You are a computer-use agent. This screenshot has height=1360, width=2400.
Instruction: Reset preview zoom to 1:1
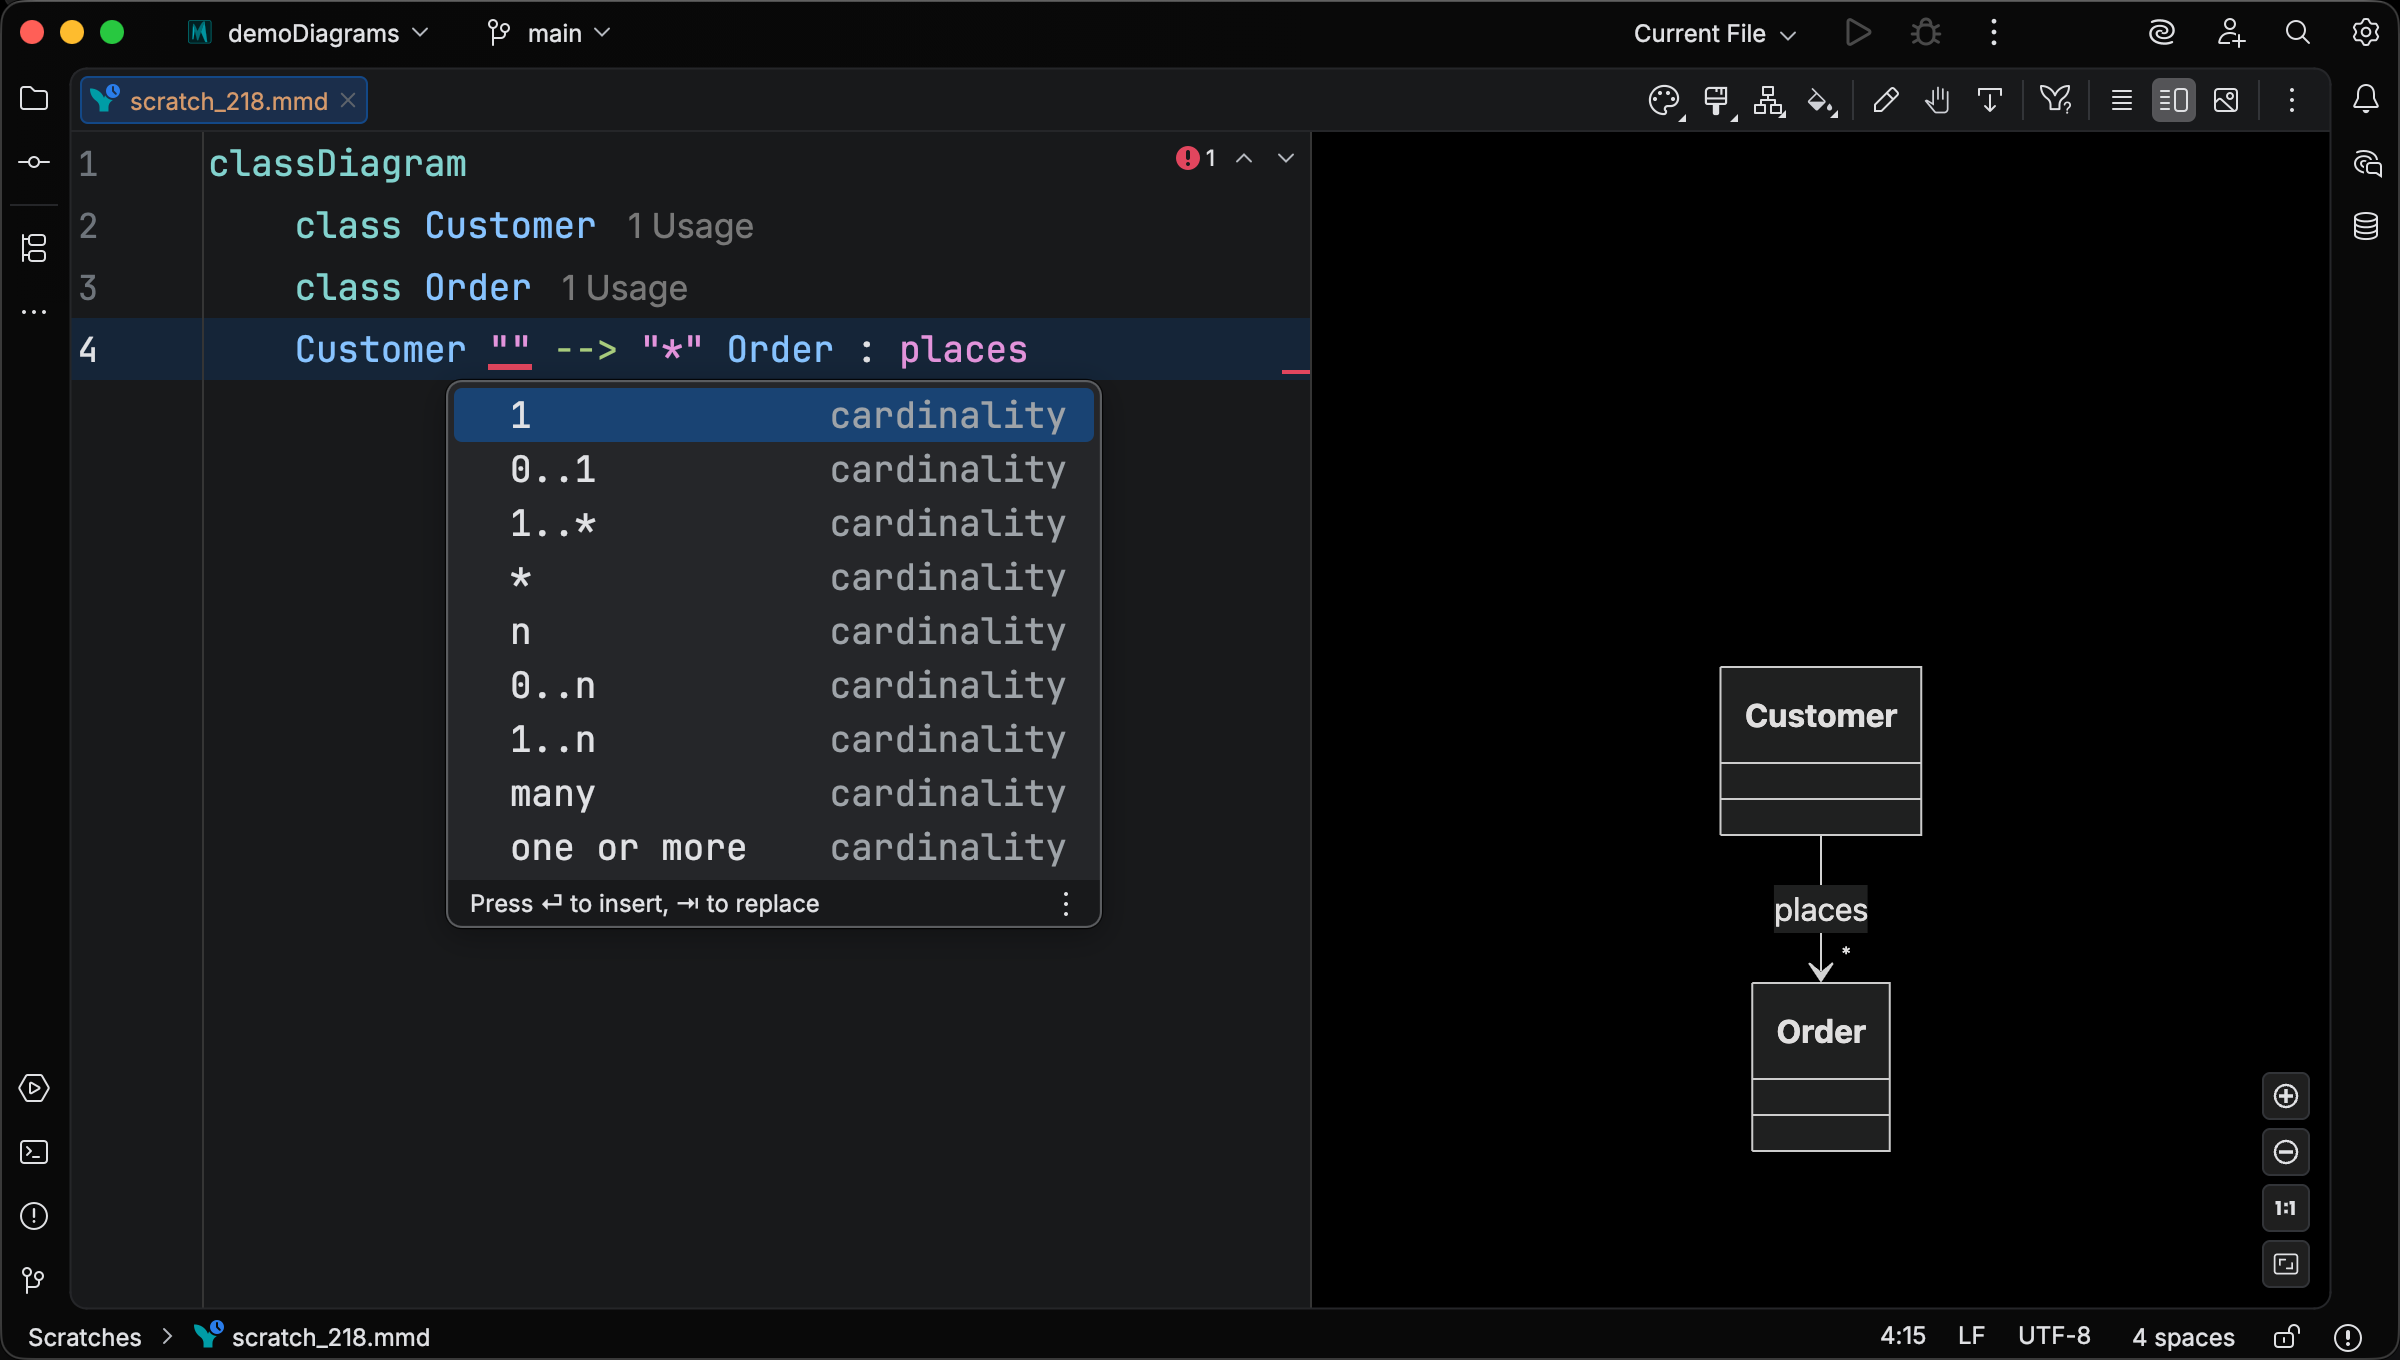click(2286, 1208)
